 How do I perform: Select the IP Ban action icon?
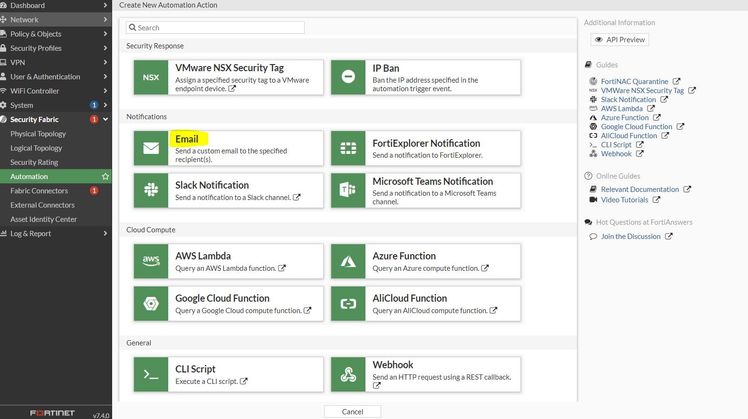tap(348, 77)
